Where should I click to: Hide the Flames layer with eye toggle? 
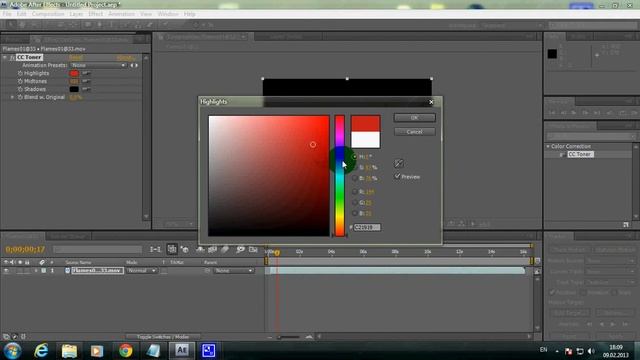[6, 271]
